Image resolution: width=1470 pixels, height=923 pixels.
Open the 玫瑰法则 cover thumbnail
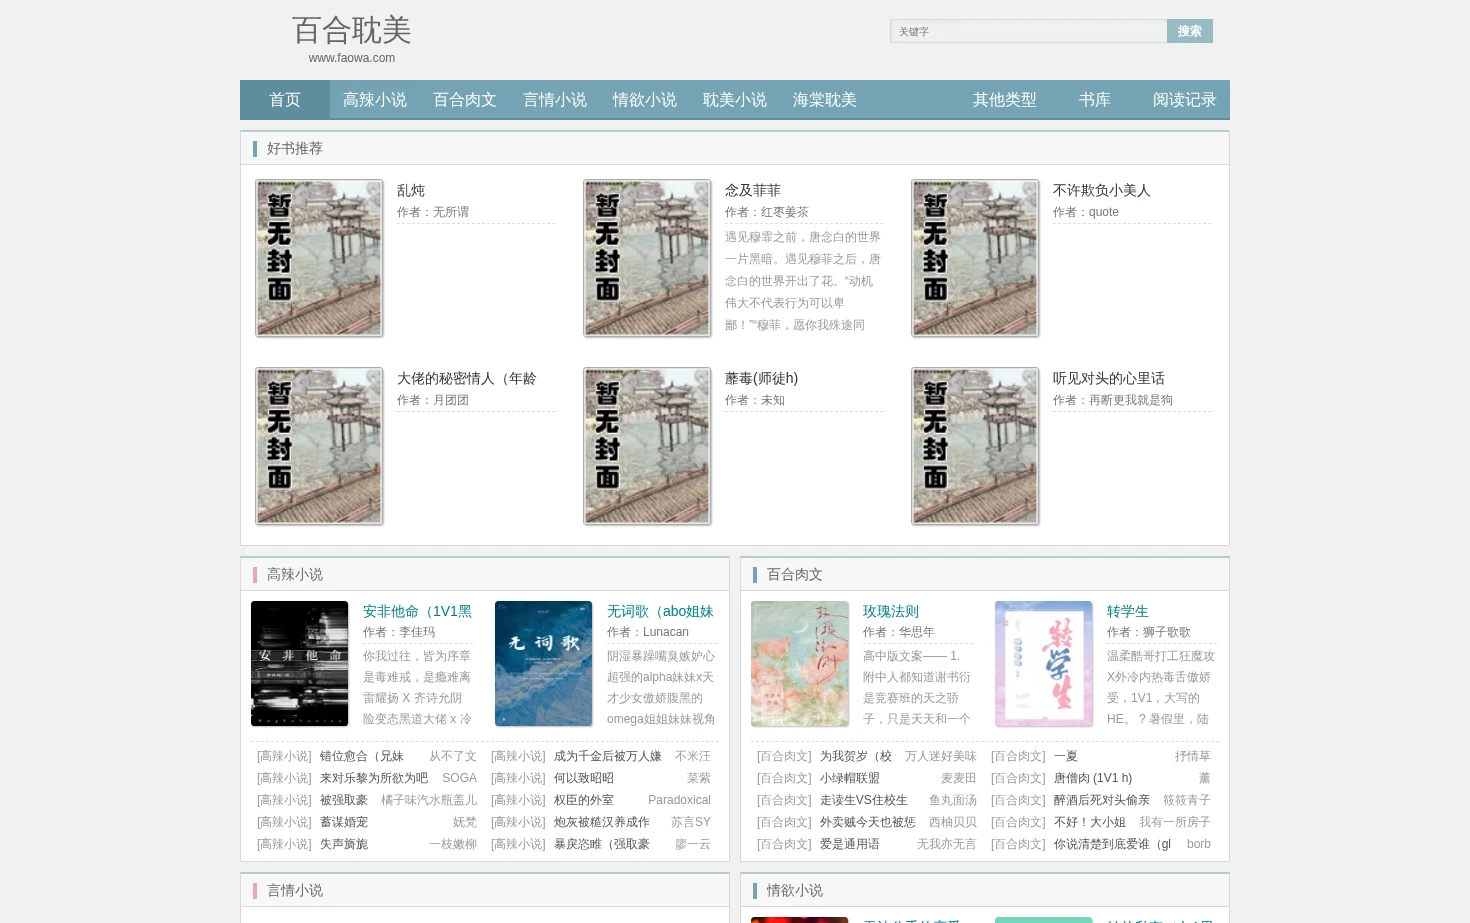pos(800,664)
